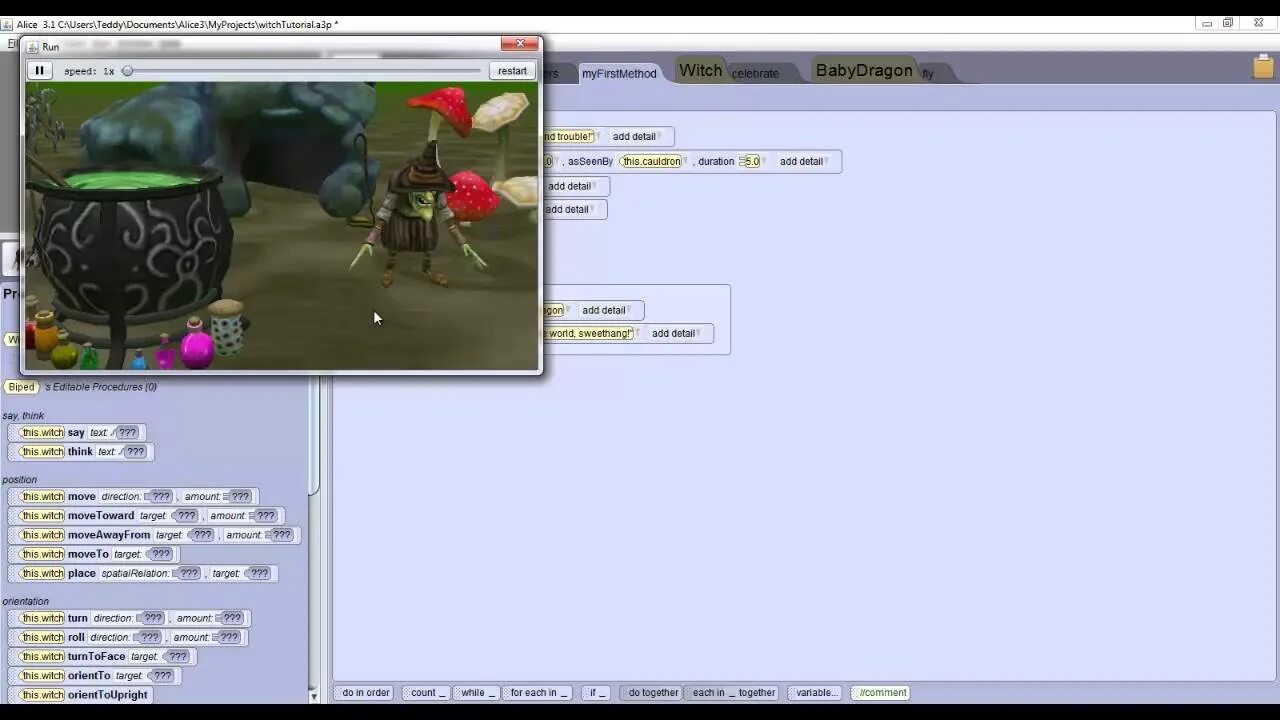Click the 'say, think' section label
The height and width of the screenshot is (720, 1280).
click(23, 416)
